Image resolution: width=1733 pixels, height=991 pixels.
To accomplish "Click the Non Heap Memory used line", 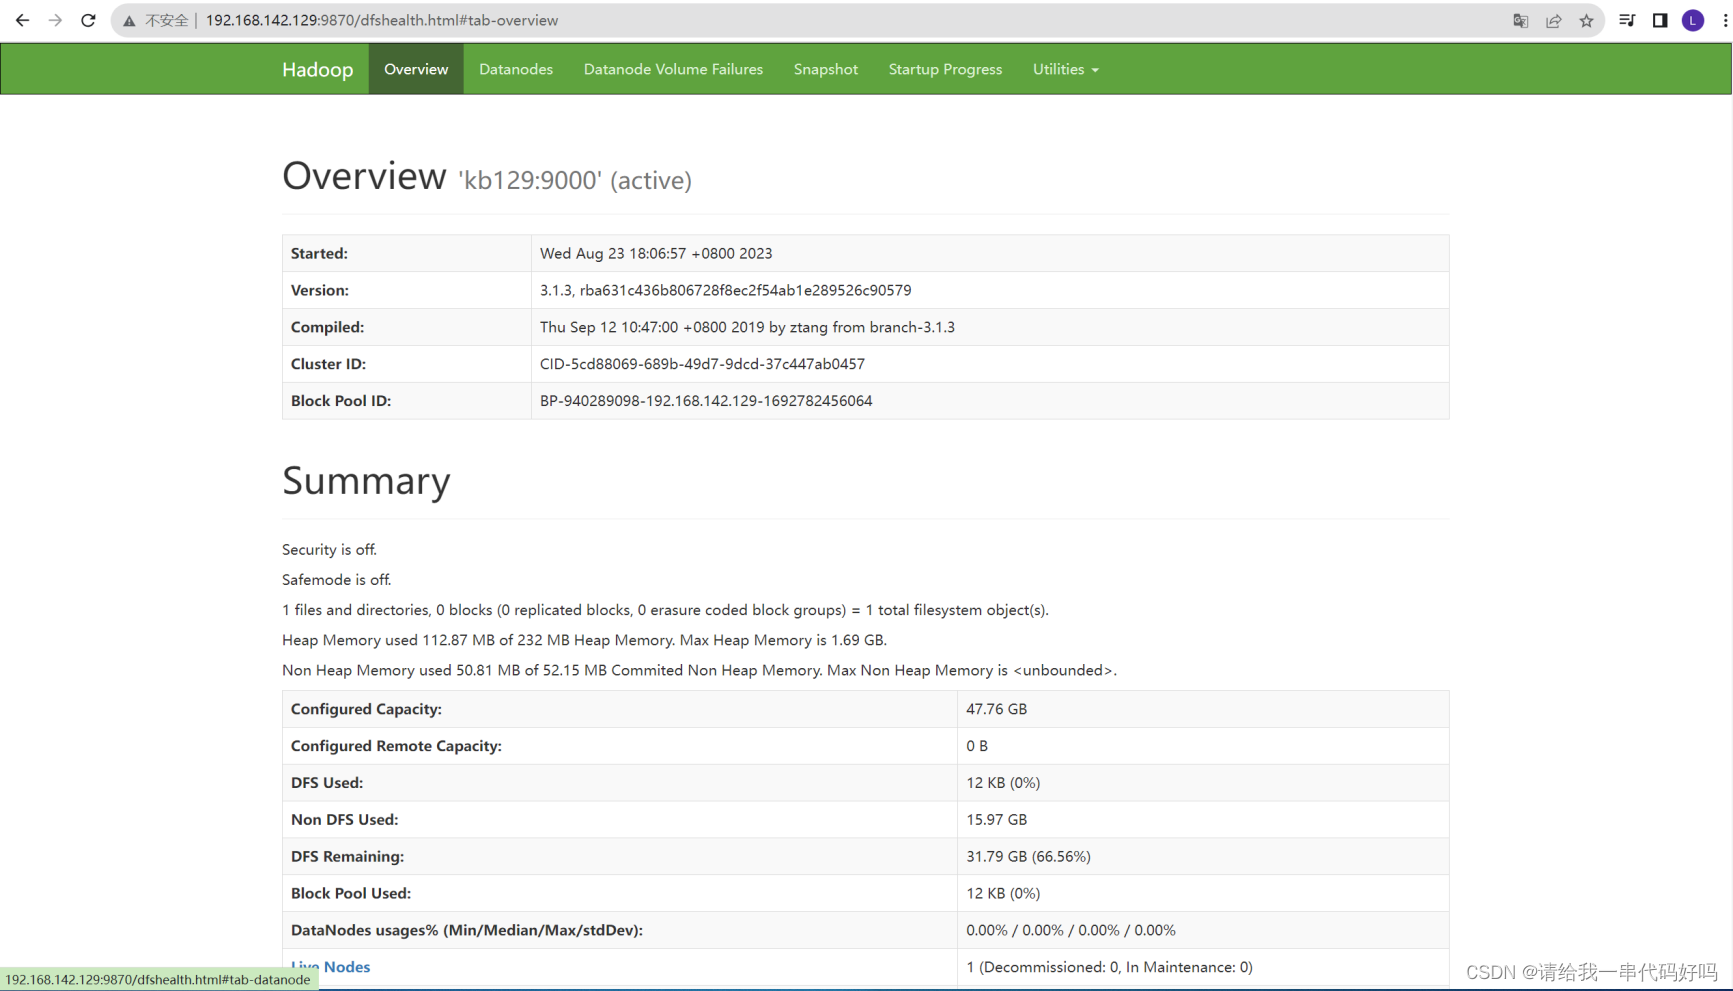I will (699, 670).
